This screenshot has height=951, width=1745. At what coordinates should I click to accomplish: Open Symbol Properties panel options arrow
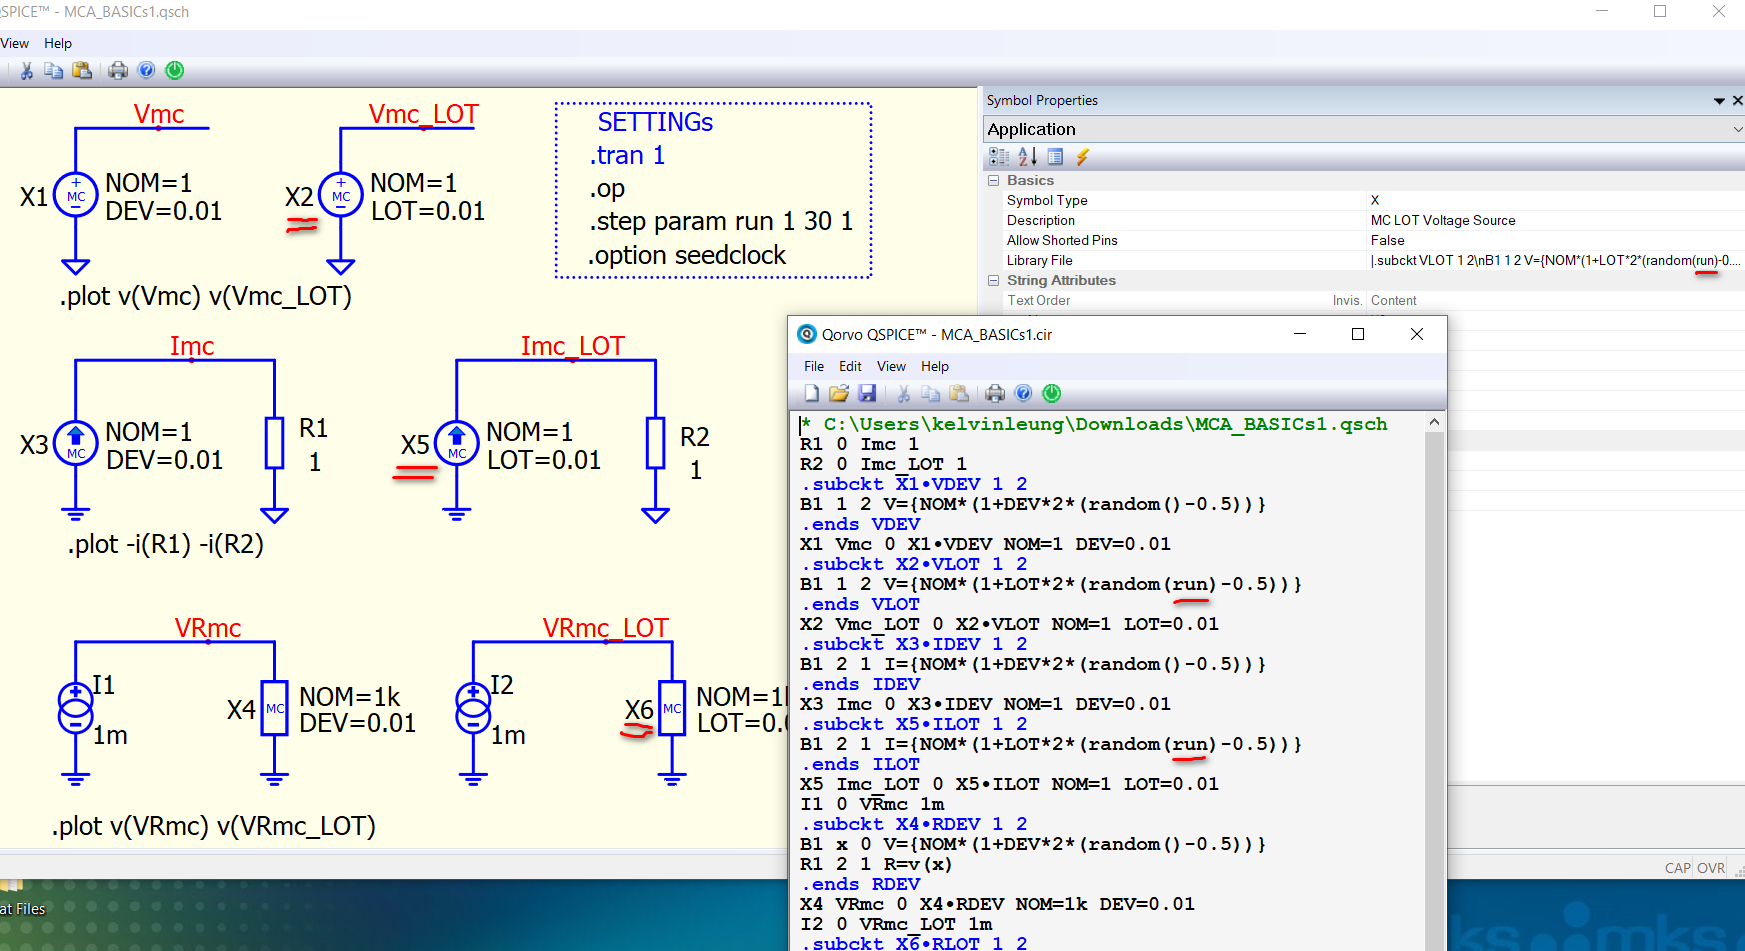1719,101
